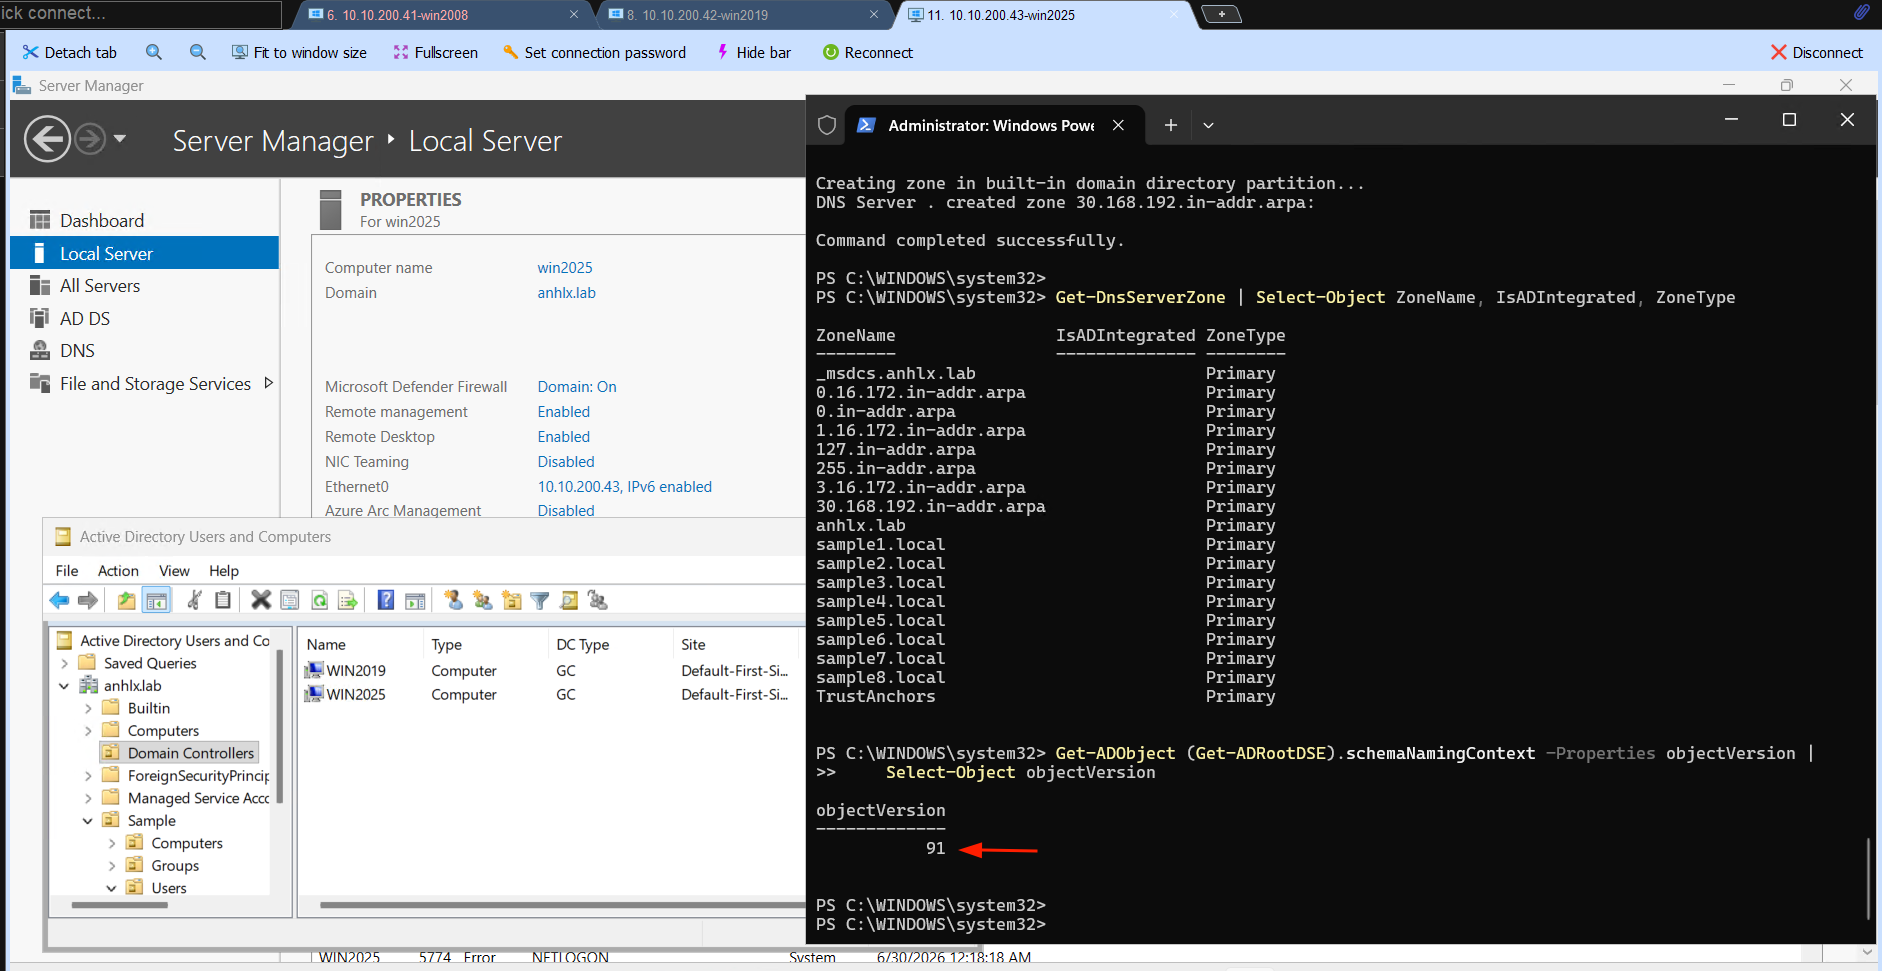Expand Groups under Sample OU
Image resolution: width=1882 pixels, height=971 pixels.
[x=112, y=866]
